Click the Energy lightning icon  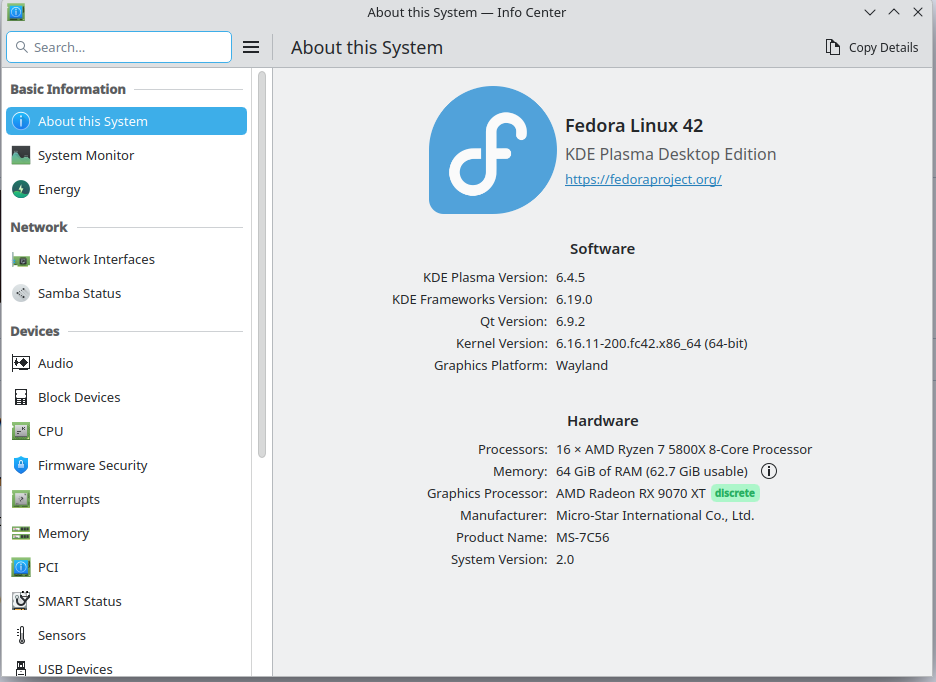(21, 189)
